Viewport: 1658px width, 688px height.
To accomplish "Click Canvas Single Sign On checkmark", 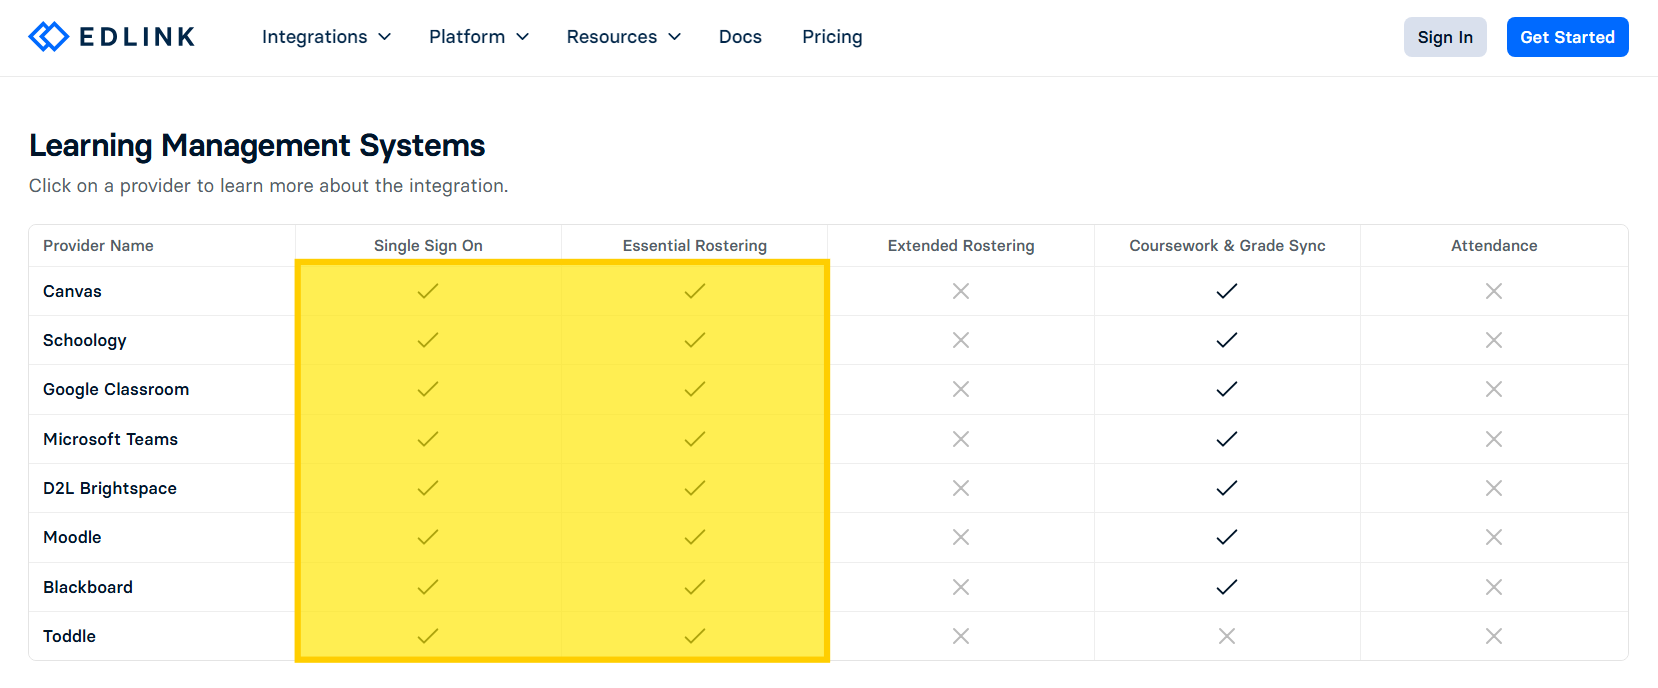I will point(428,291).
